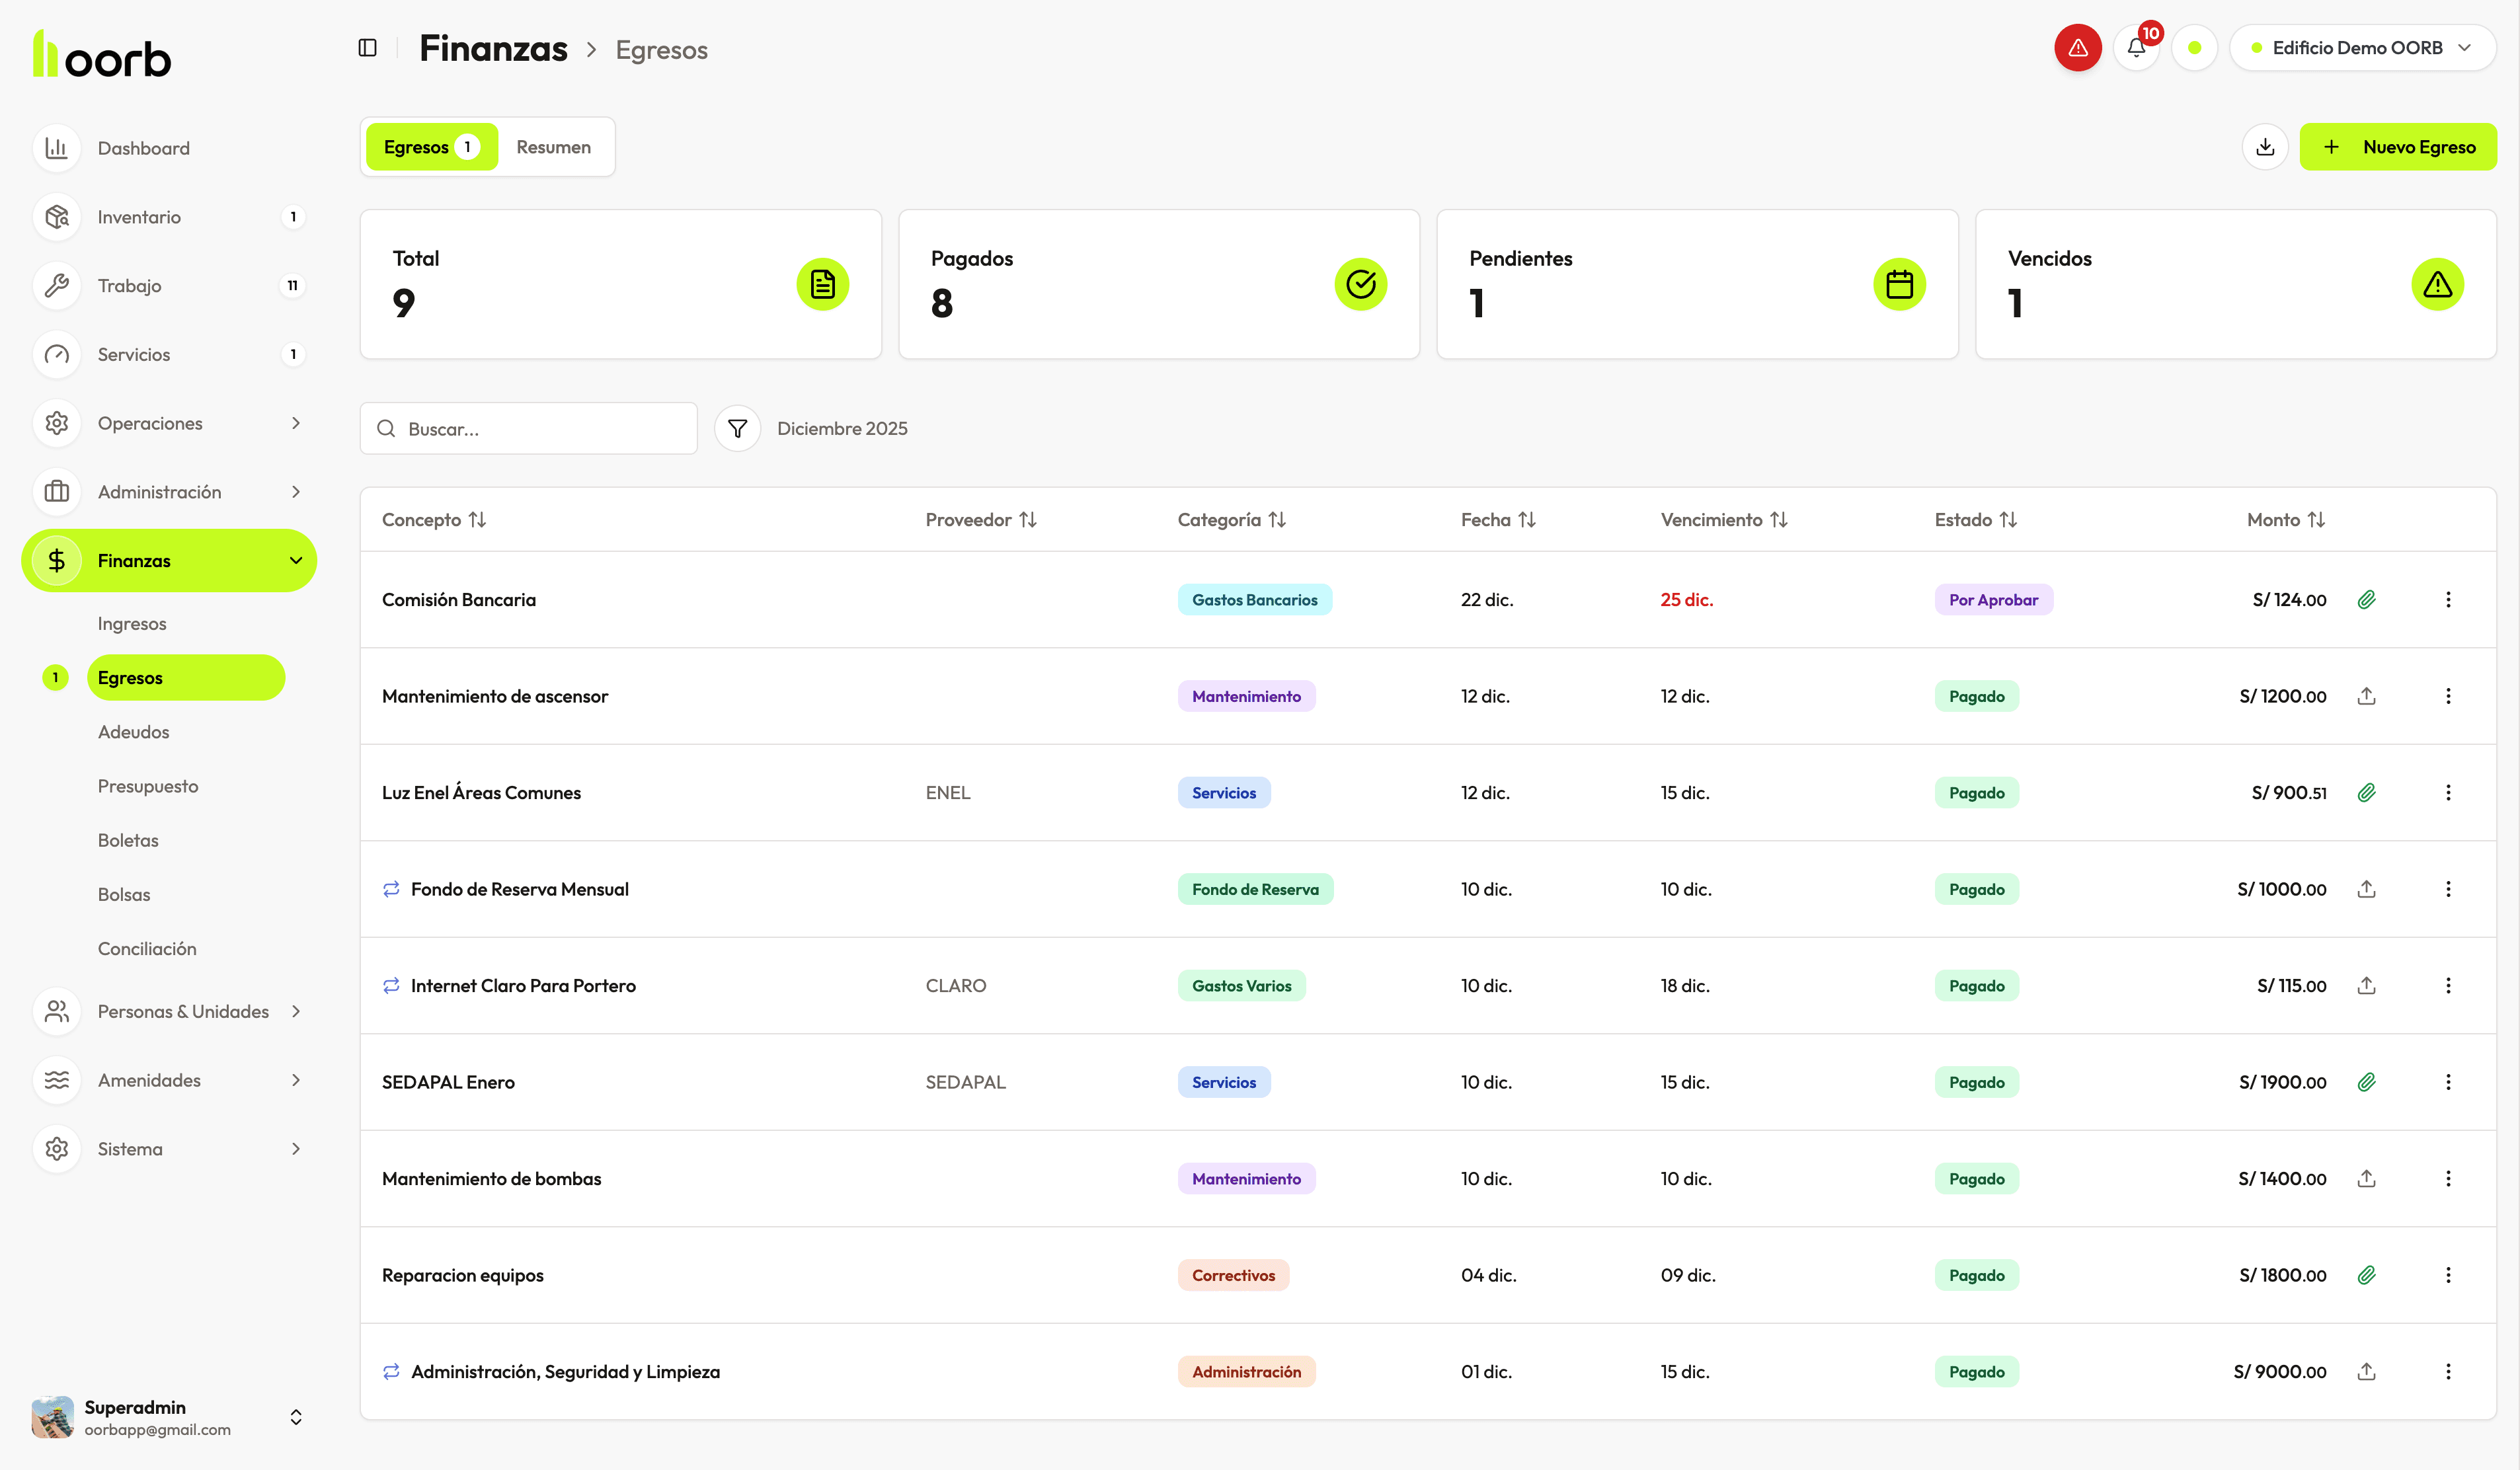This screenshot has height=1470, width=2520.
Task: Open Conciliación from the sidebar
Action: coord(147,948)
